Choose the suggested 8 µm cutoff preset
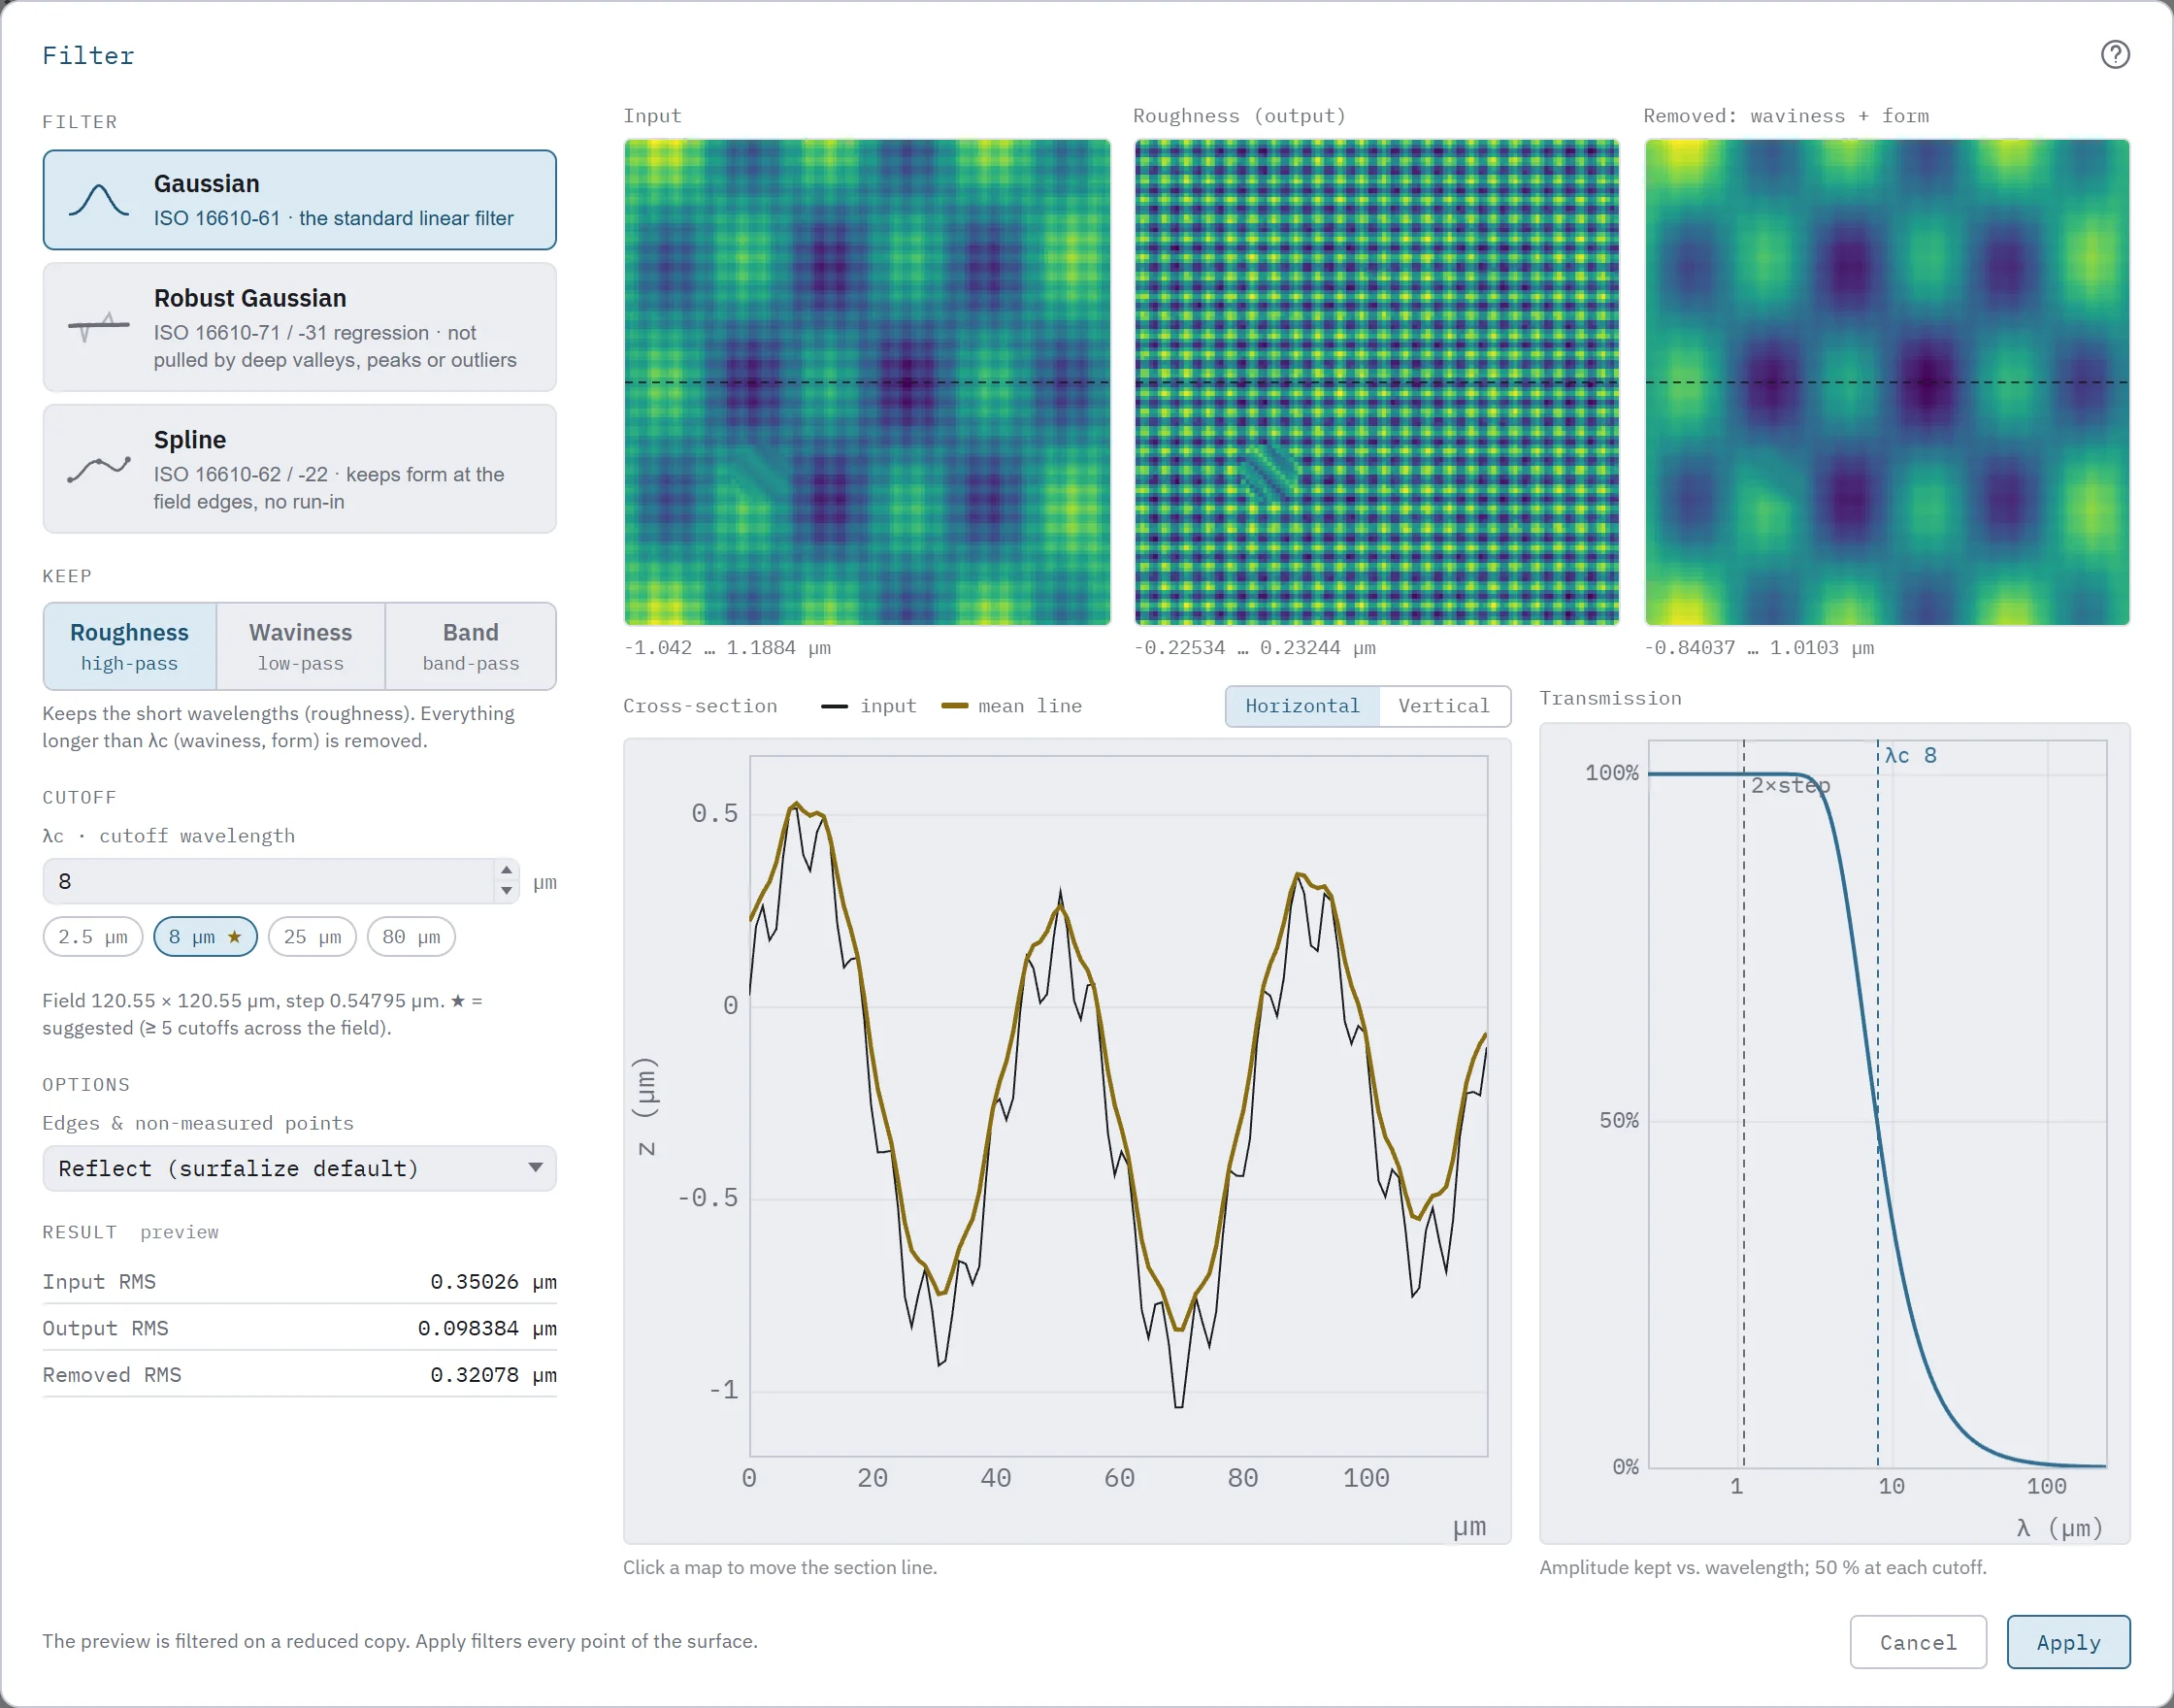This screenshot has height=1708, width=2174. pos(205,937)
